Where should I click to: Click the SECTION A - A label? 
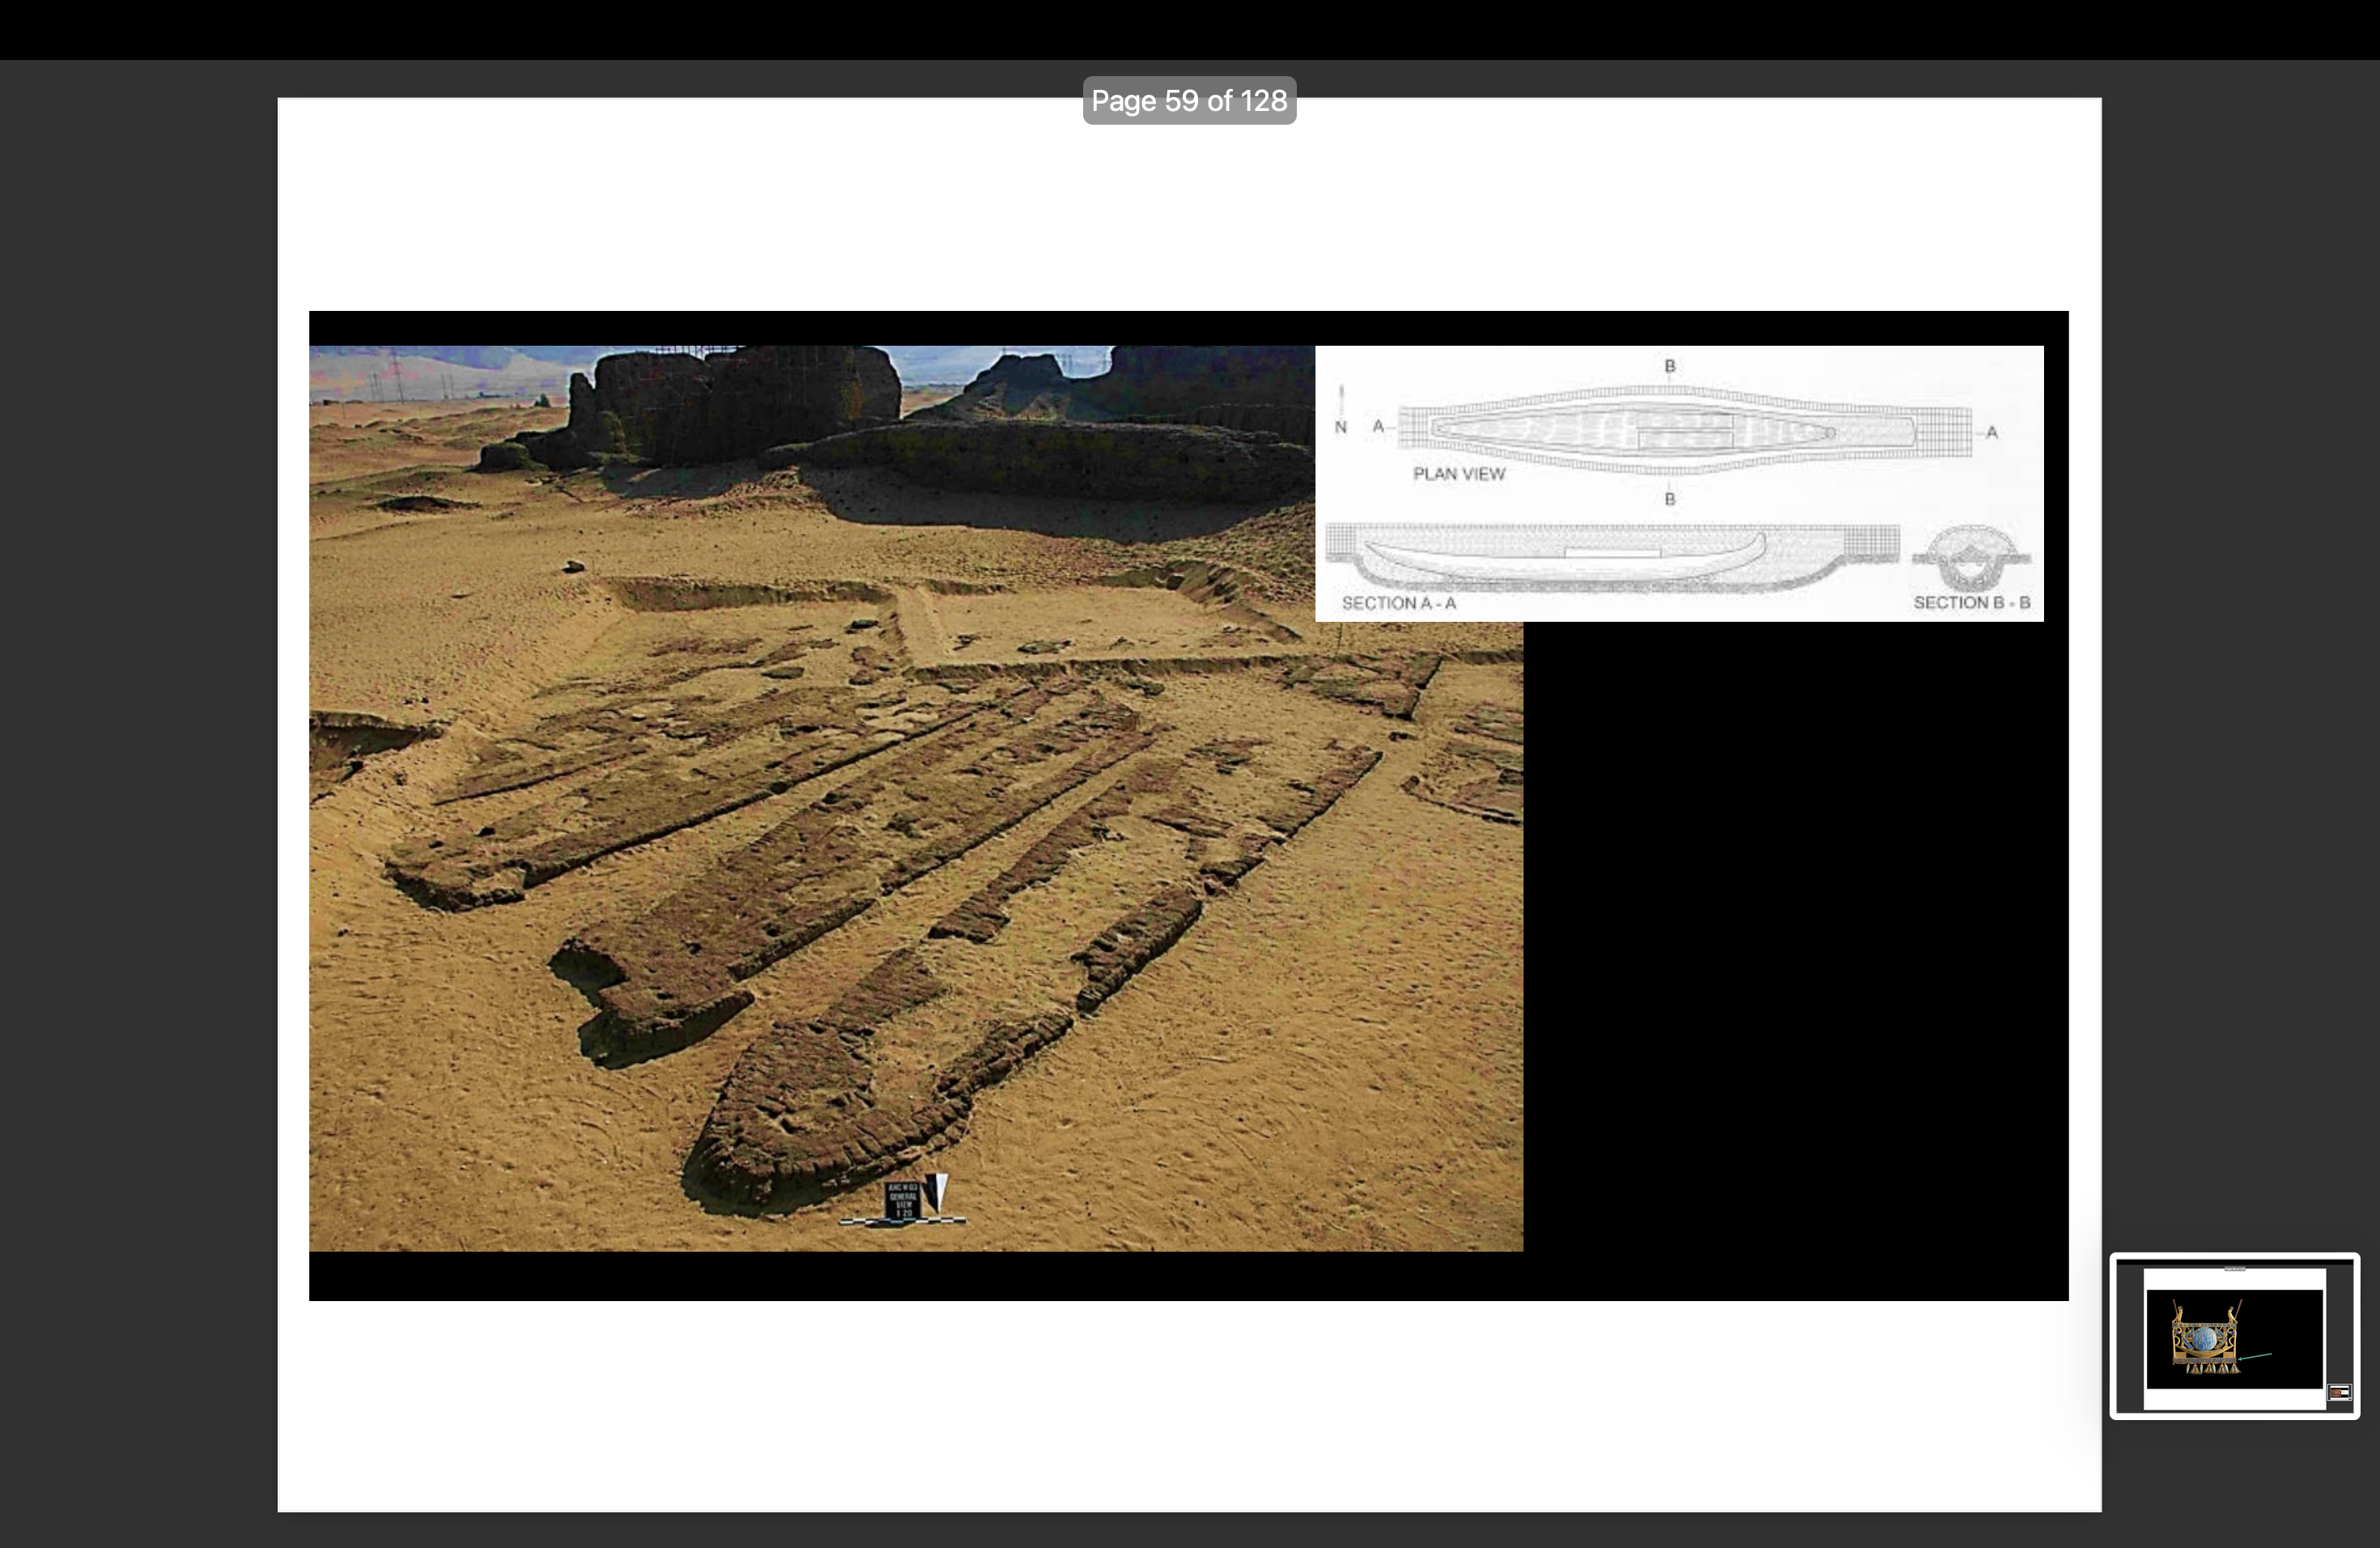click(1398, 603)
